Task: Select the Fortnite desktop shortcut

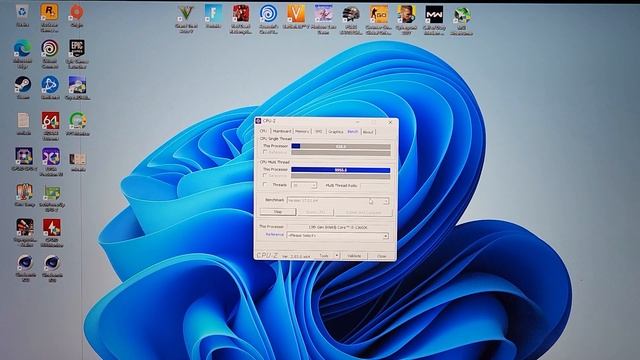Action: coord(213,16)
